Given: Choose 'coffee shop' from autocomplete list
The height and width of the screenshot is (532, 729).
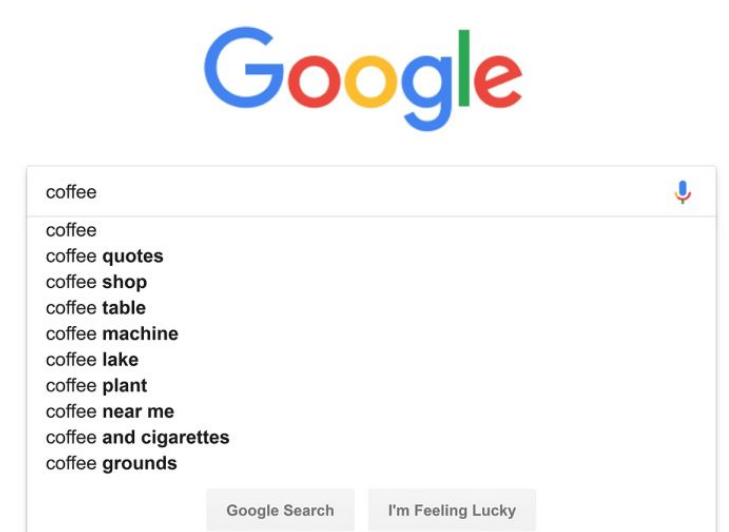Looking at the screenshot, I should click(x=371, y=282).
